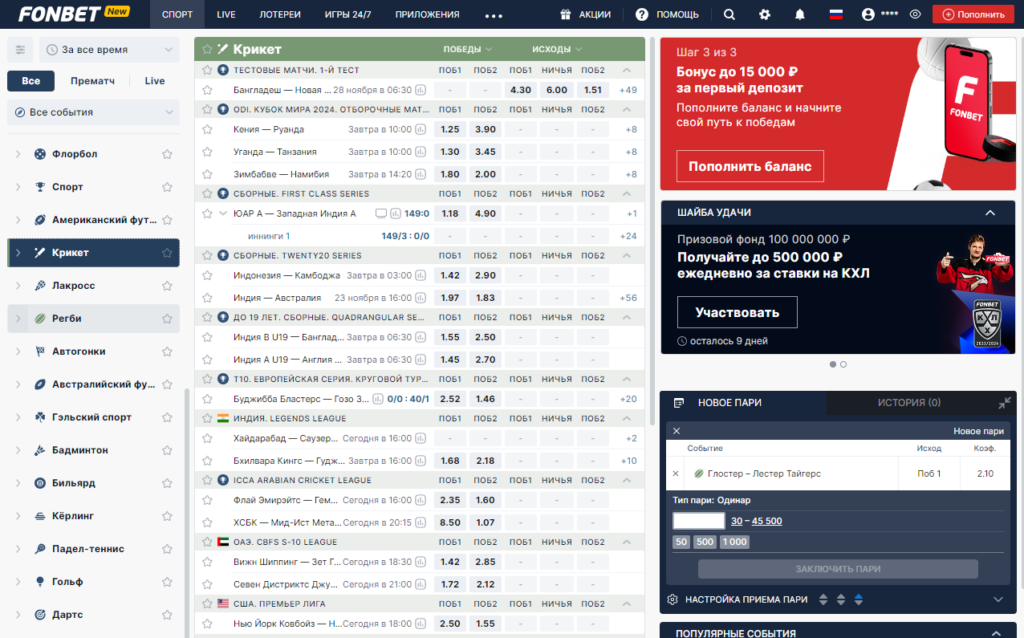1024x638 pixels.
Task: Show +56 more markets for Индия — Австралия
Action: tap(628, 298)
